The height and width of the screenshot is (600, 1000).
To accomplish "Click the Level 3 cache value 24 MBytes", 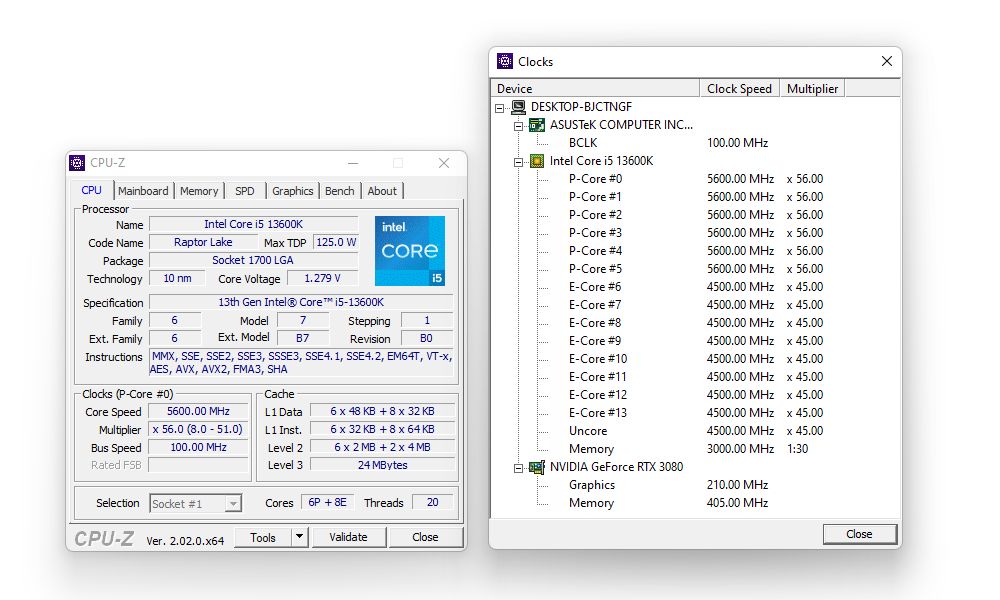I will [x=383, y=465].
